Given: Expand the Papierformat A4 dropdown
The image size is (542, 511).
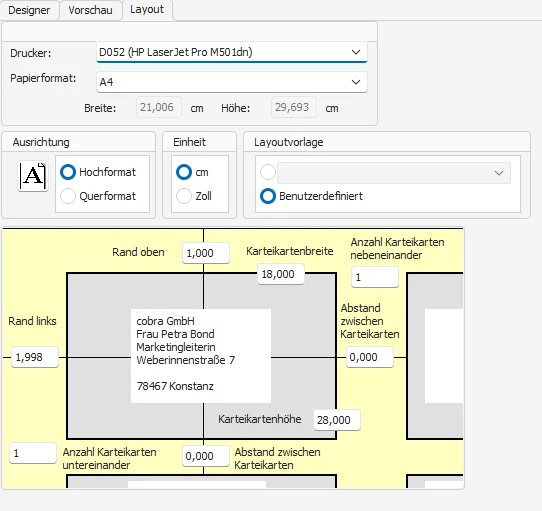Looking at the screenshot, I should (x=232, y=82).
